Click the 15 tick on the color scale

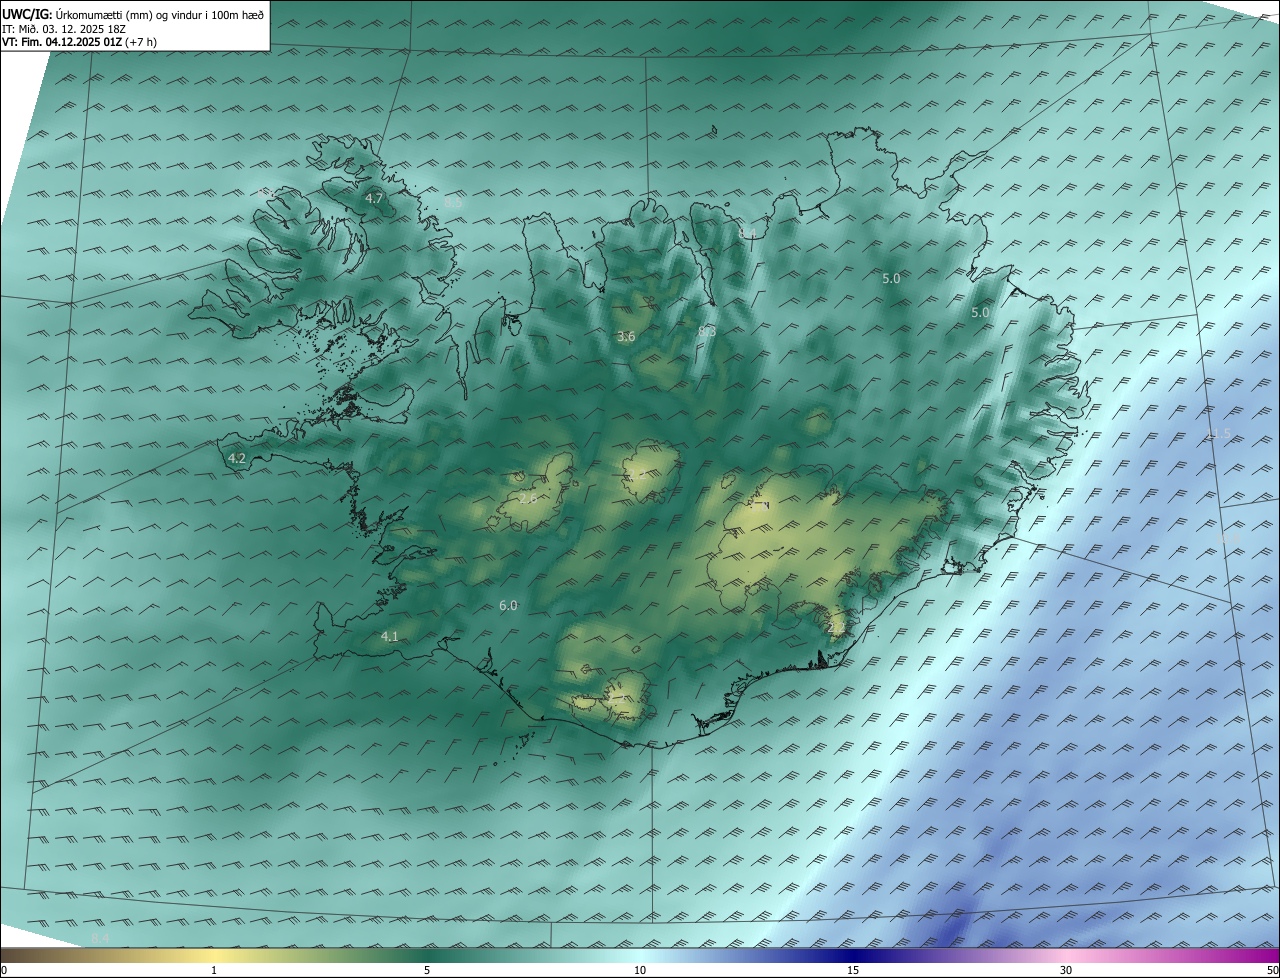point(853,970)
